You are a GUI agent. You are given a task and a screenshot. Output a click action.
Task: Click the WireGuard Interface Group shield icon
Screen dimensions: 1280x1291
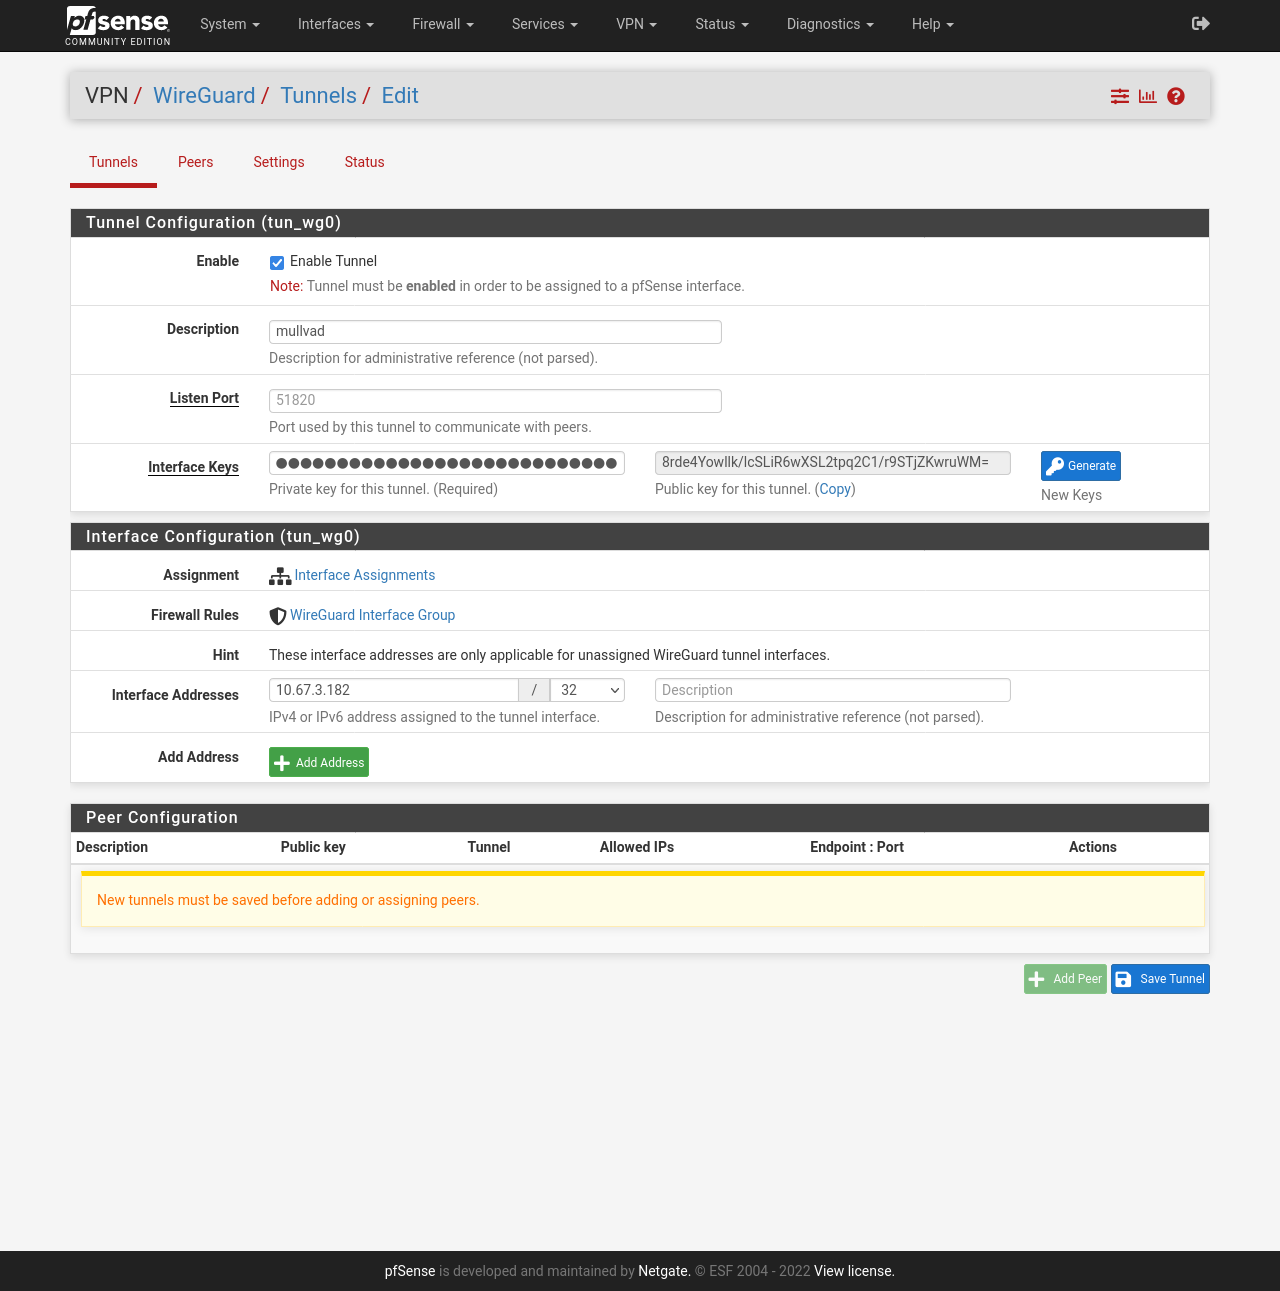point(278,616)
